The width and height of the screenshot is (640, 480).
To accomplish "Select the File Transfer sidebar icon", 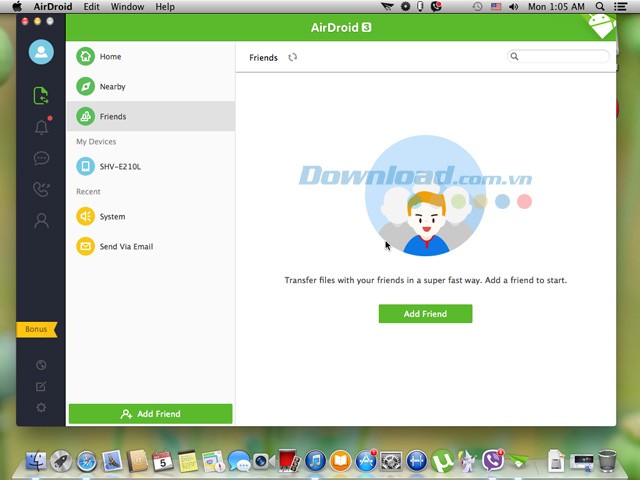I will pos(41,96).
